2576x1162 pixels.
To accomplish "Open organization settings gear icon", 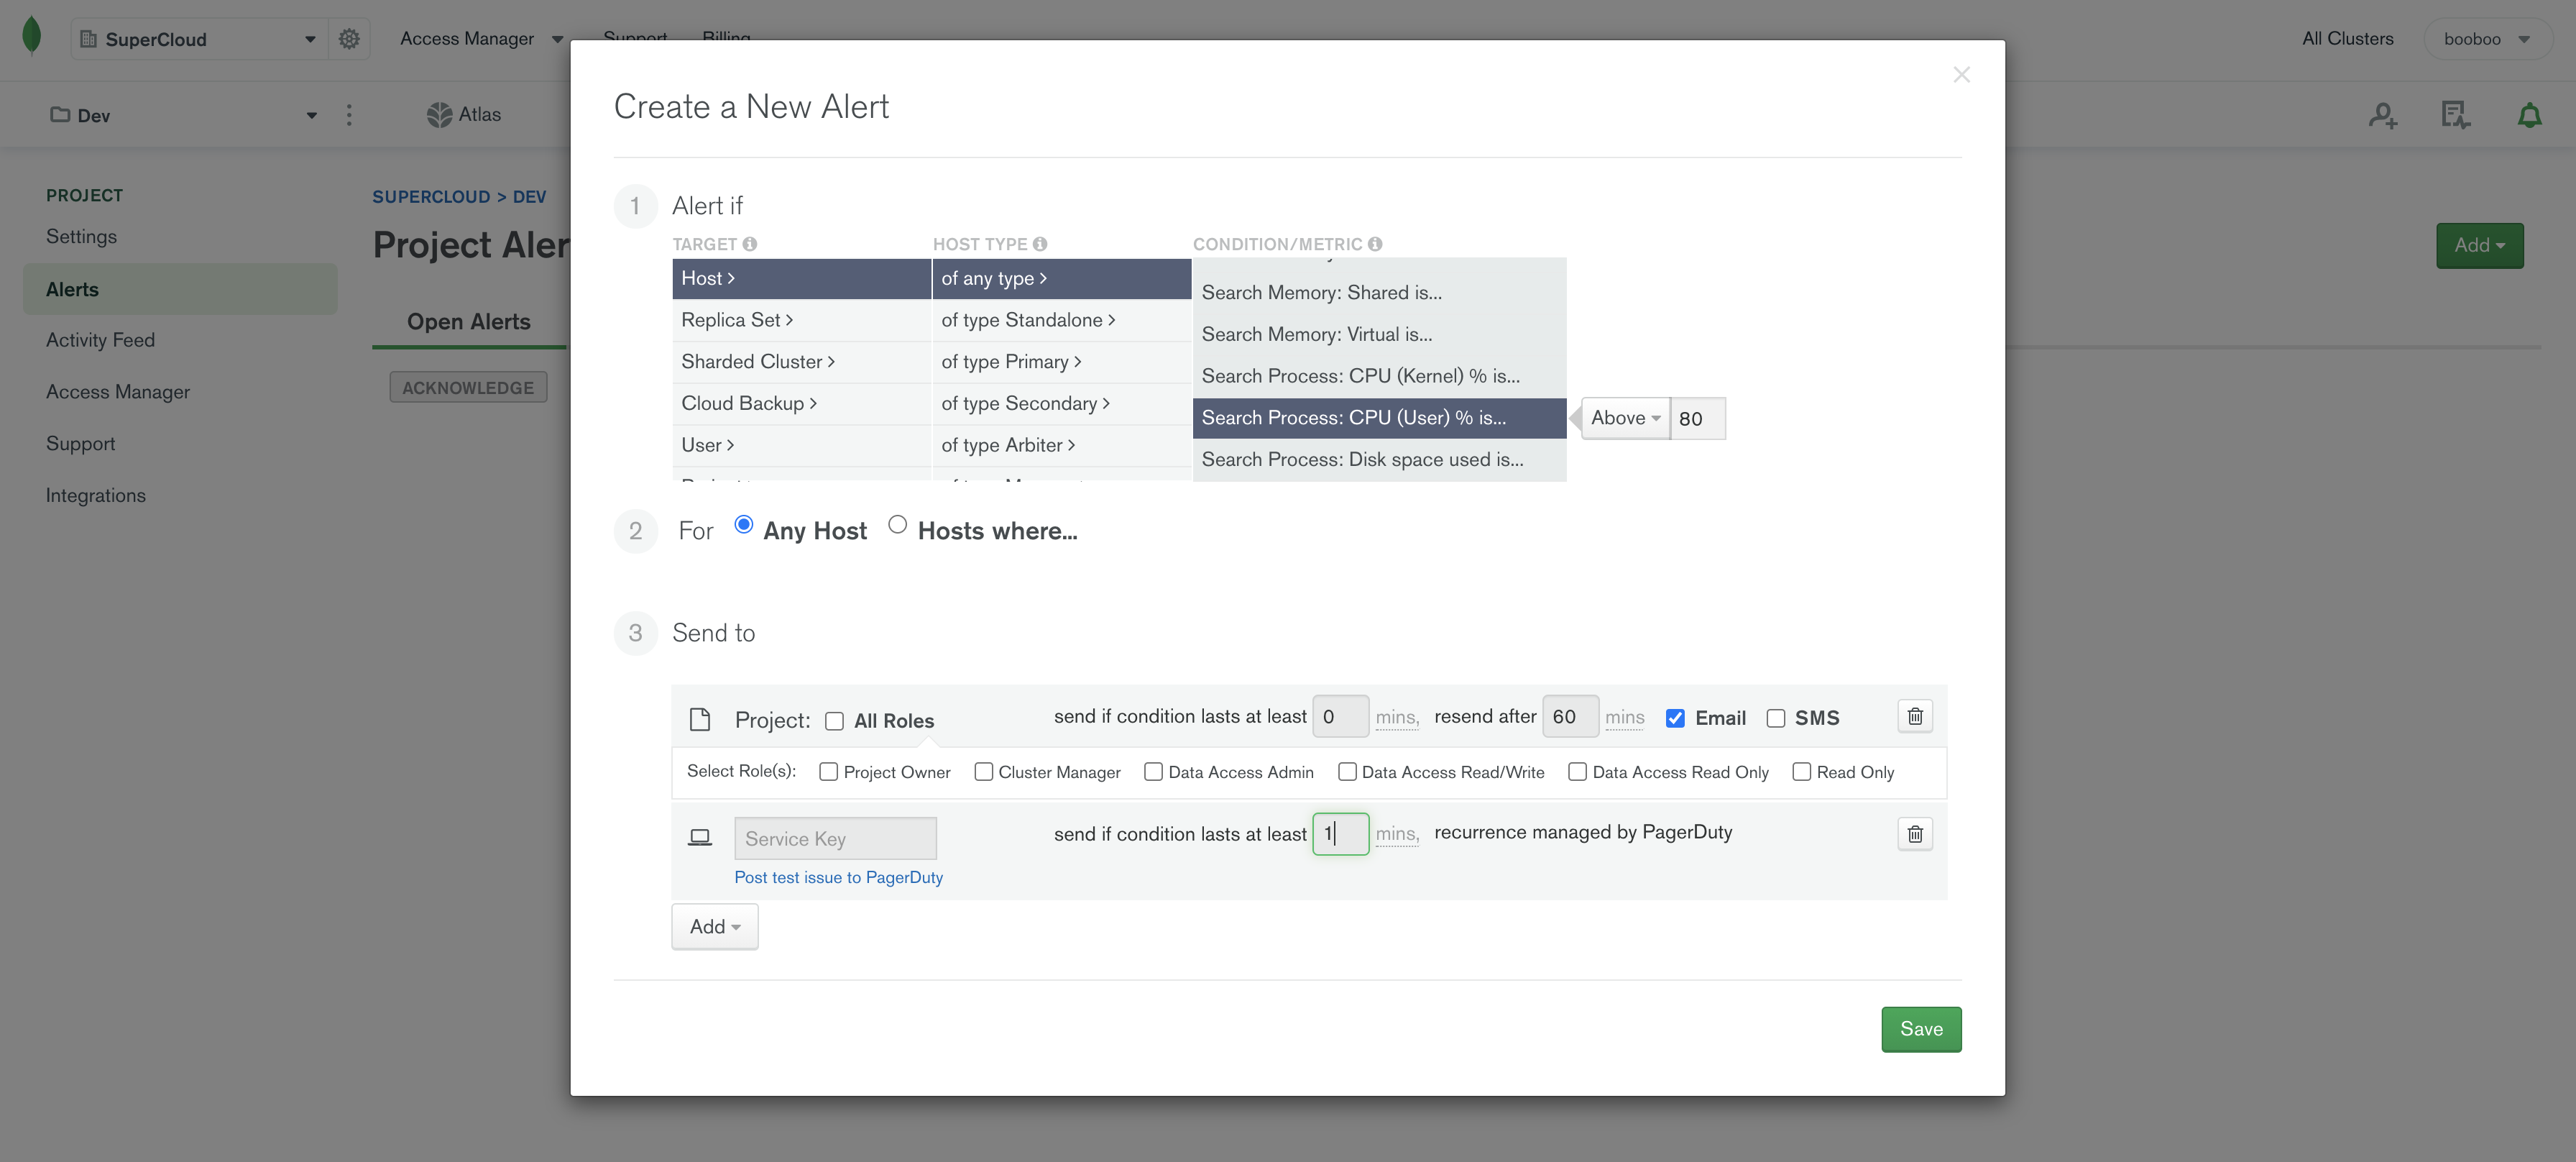I will (349, 39).
